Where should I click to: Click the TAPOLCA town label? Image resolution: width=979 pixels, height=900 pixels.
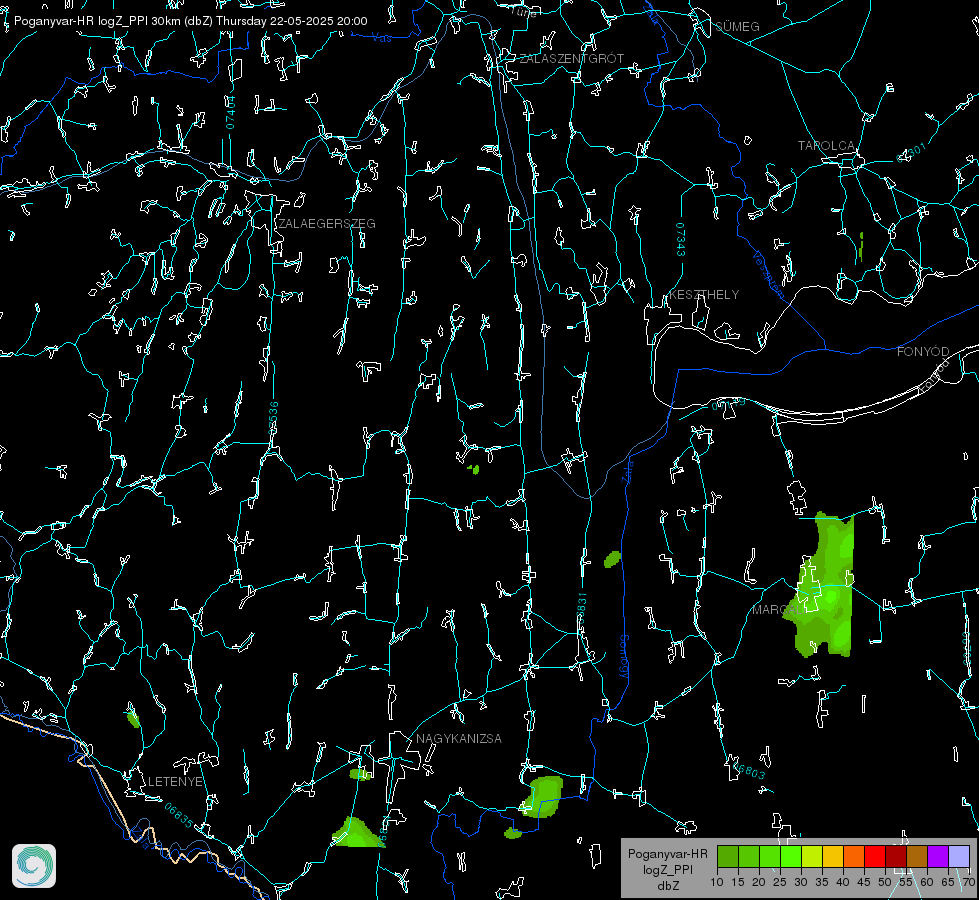[x=826, y=146]
